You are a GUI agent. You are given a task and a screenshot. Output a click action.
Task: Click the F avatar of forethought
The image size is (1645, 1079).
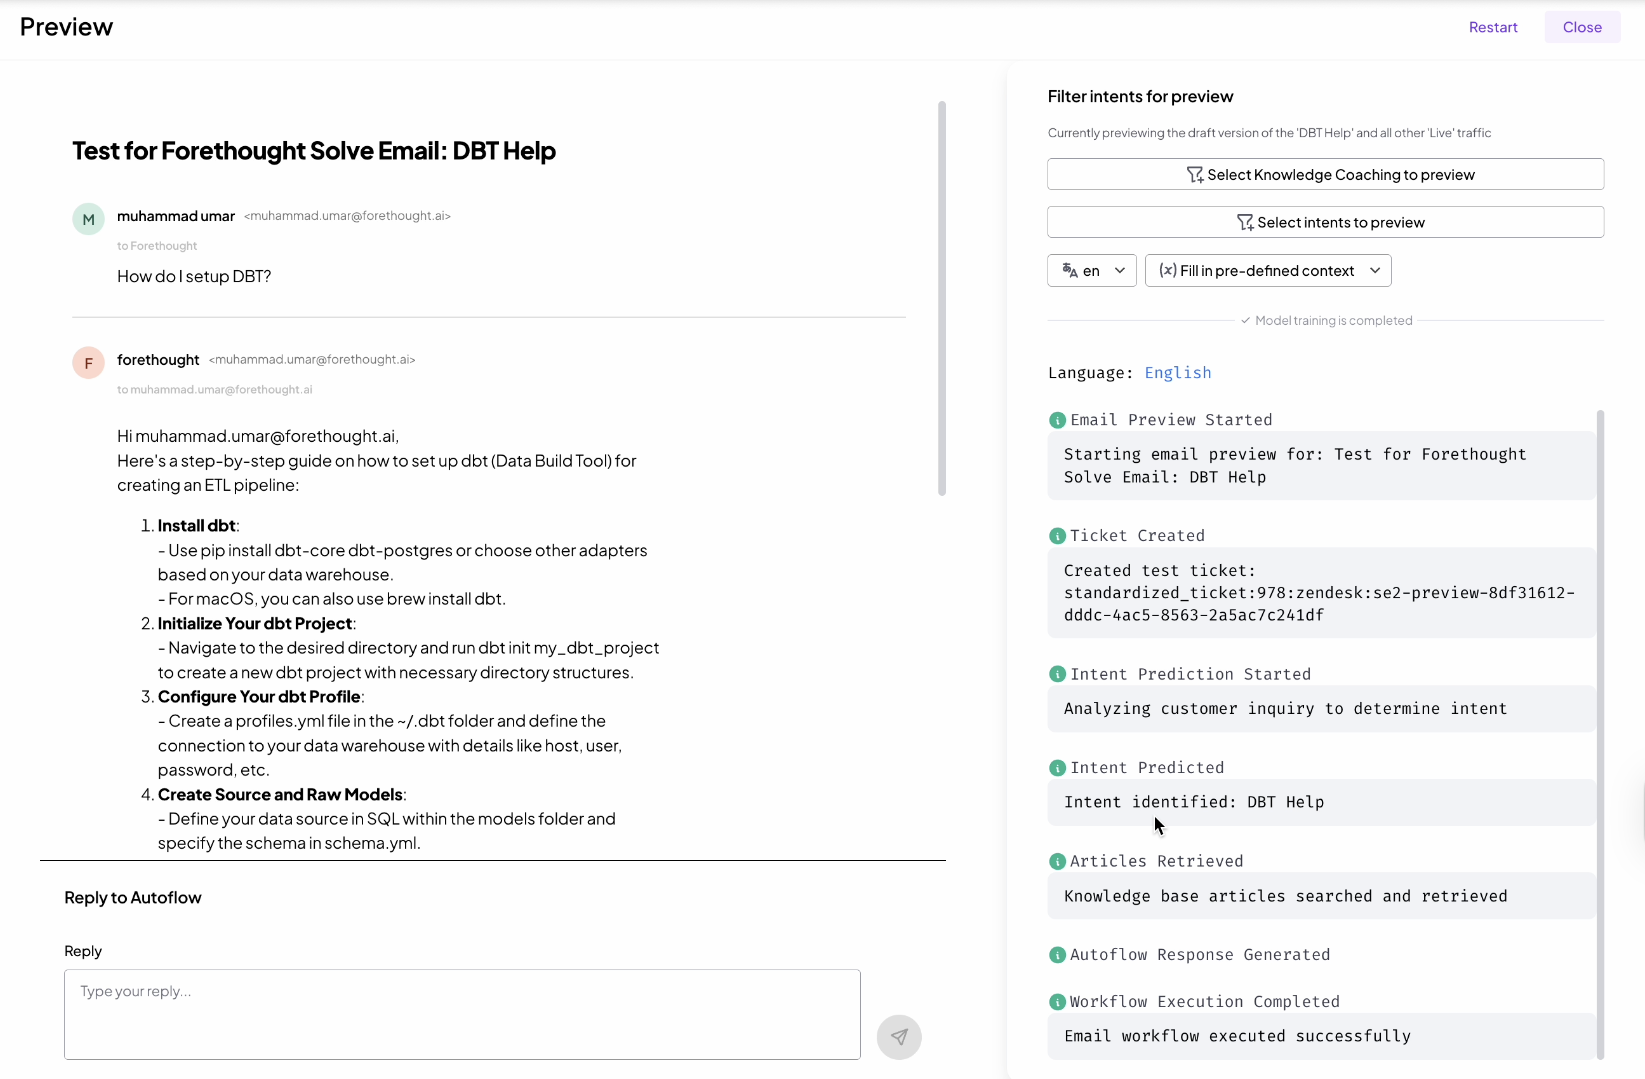pos(88,363)
